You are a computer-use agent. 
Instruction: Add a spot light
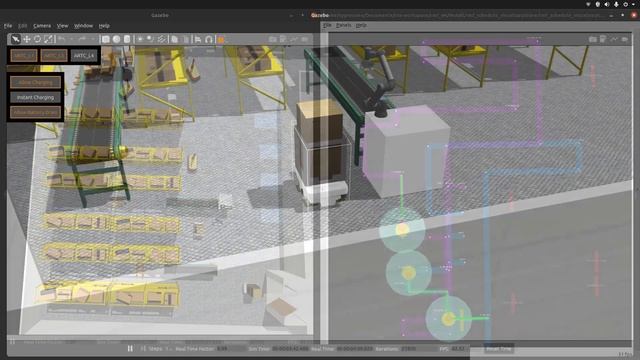pos(151,39)
